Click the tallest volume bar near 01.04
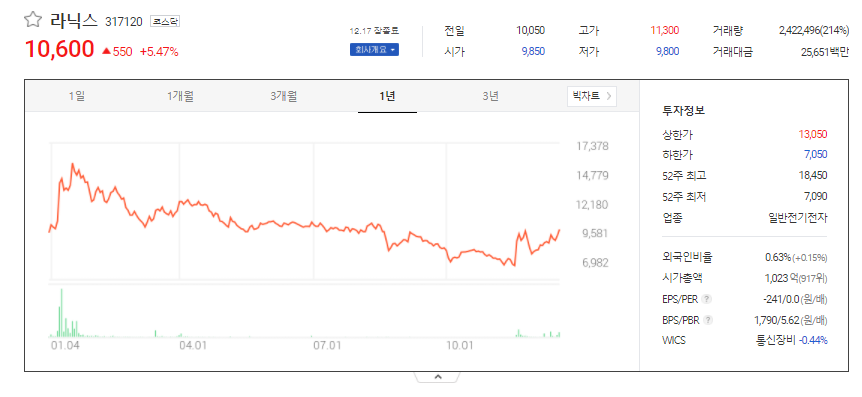The image size is (862, 397). 62,312
